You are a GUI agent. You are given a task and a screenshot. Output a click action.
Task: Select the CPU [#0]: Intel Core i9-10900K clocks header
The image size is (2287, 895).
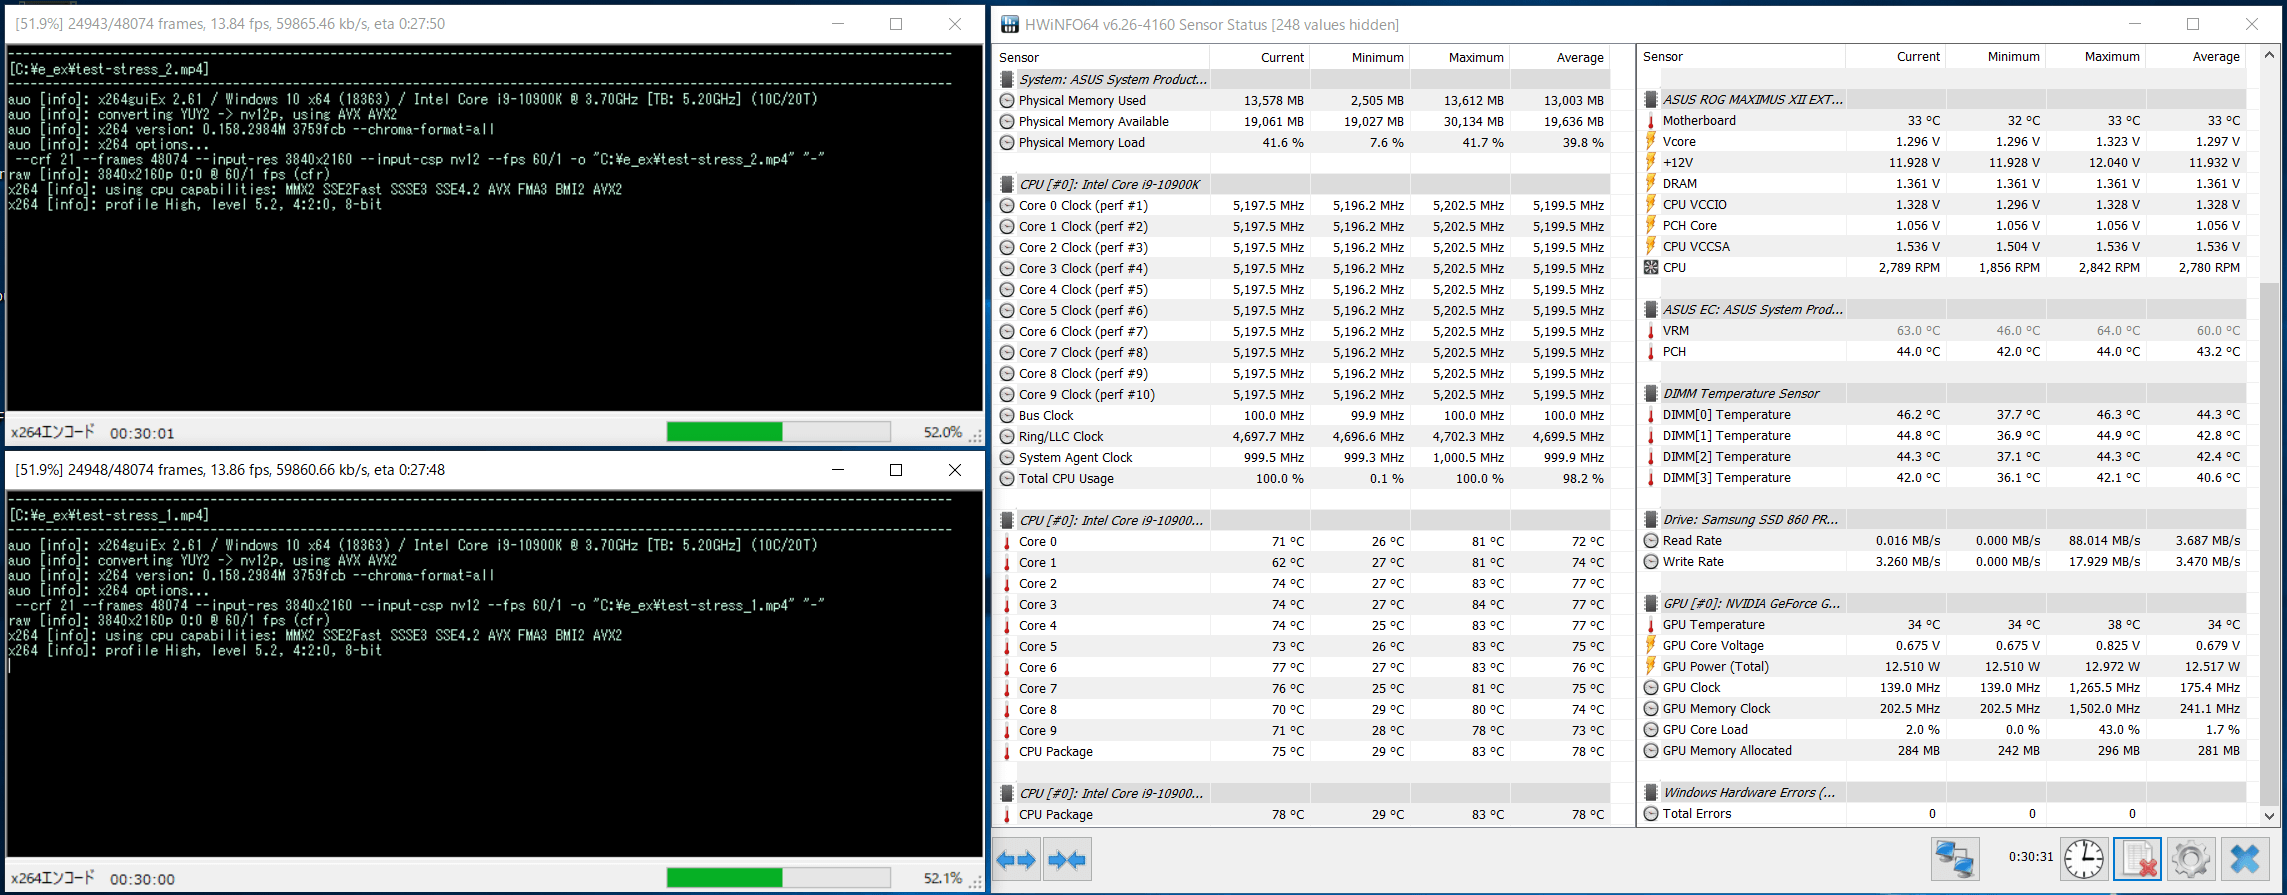pyautogui.click(x=1303, y=185)
